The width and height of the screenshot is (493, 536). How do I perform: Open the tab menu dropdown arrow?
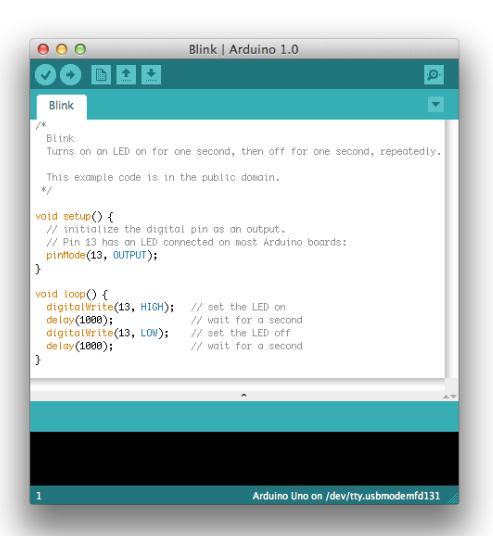pyautogui.click(x=436, y=104)
